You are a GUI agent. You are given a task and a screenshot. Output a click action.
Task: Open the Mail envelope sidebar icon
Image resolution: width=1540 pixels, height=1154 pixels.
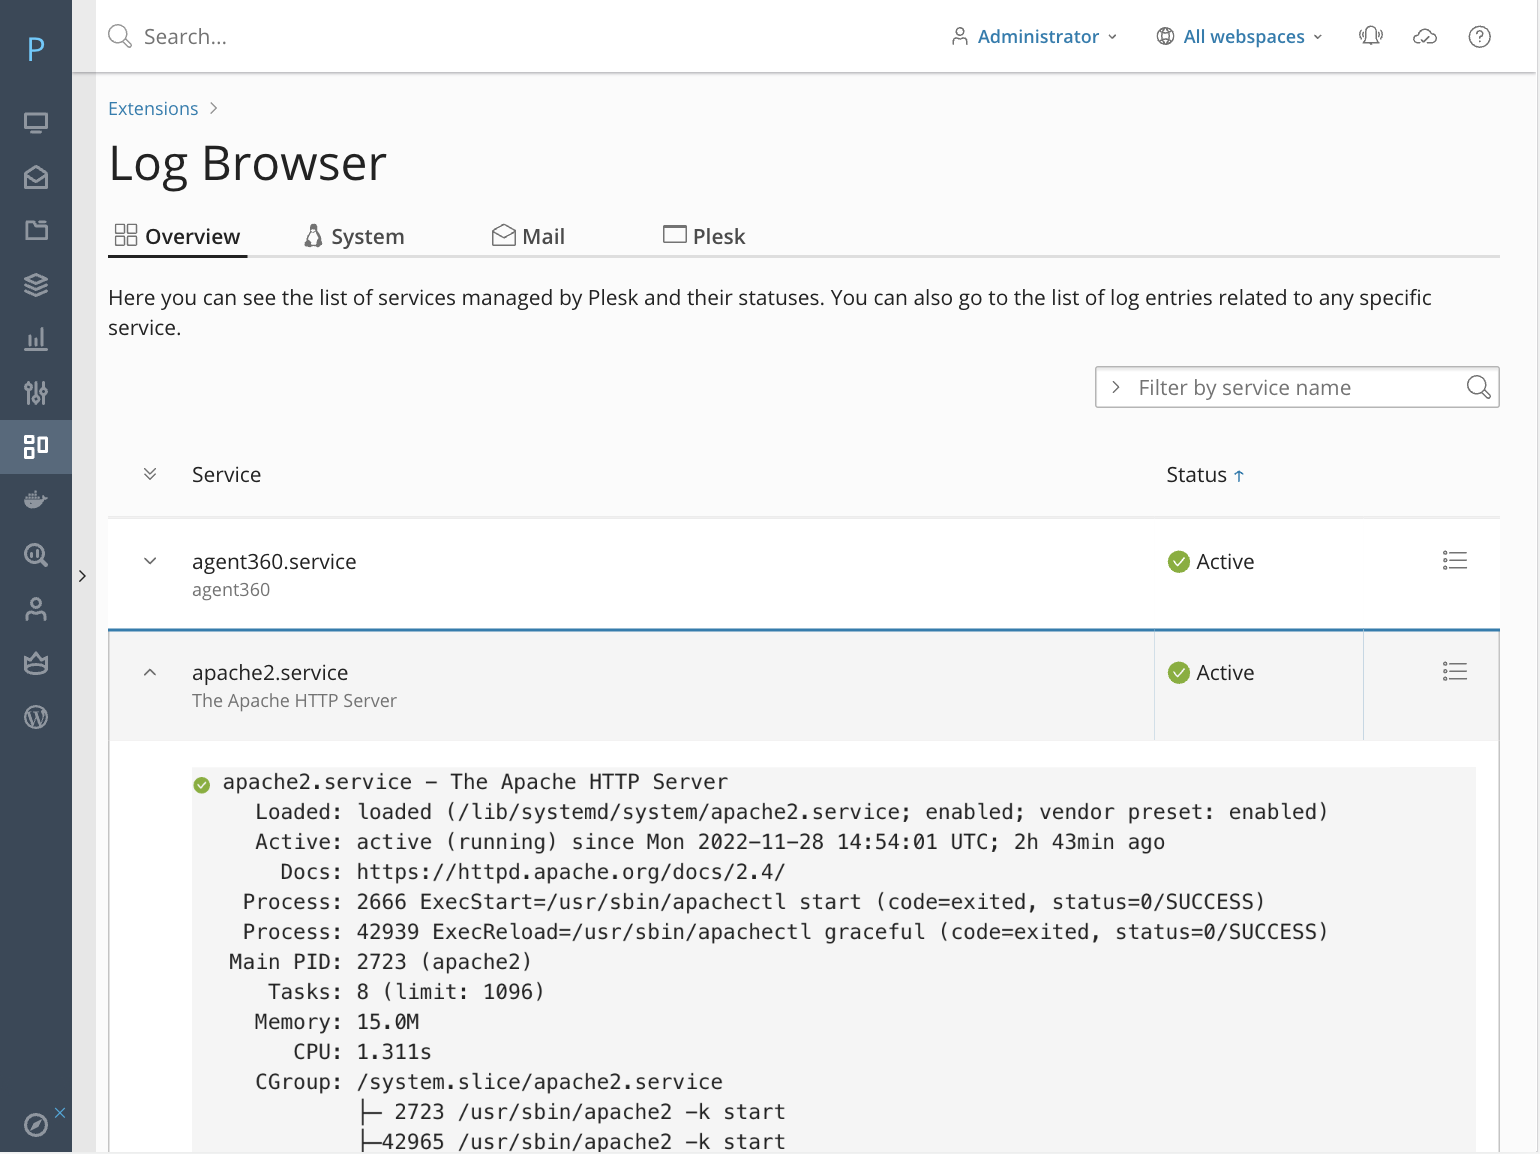point(36,178)
